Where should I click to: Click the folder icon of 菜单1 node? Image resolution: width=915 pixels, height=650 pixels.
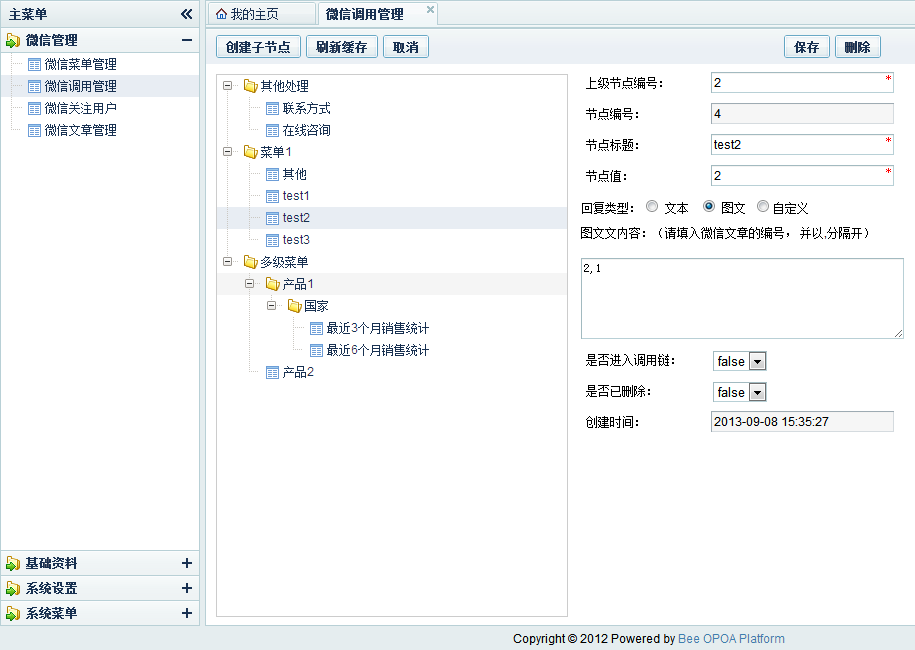tap(252, 152)
